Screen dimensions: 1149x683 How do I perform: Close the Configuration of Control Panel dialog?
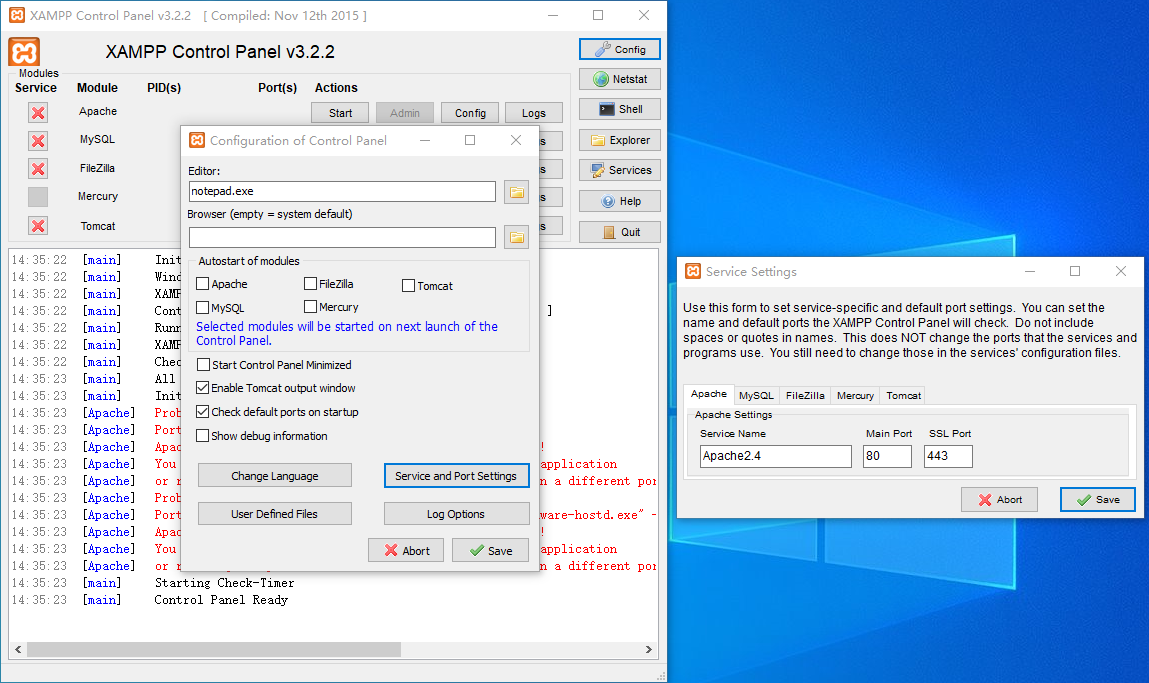point(516,140)
